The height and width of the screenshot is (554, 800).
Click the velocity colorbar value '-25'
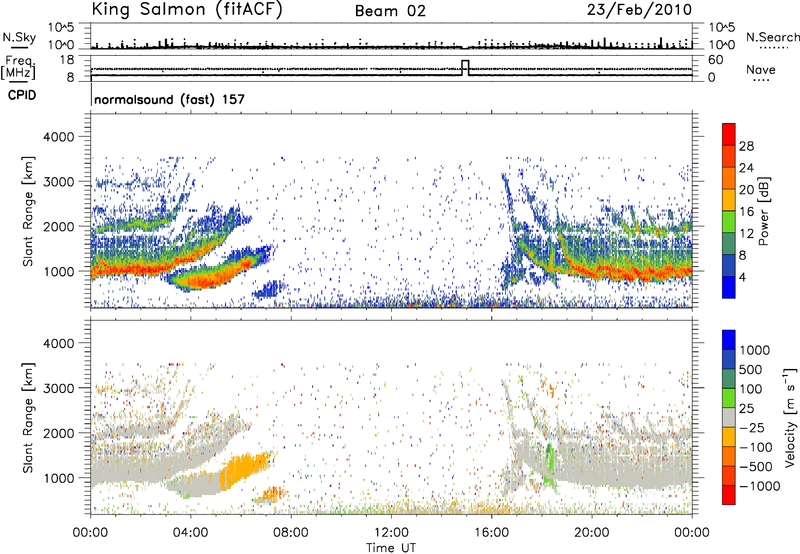point(754,427)
